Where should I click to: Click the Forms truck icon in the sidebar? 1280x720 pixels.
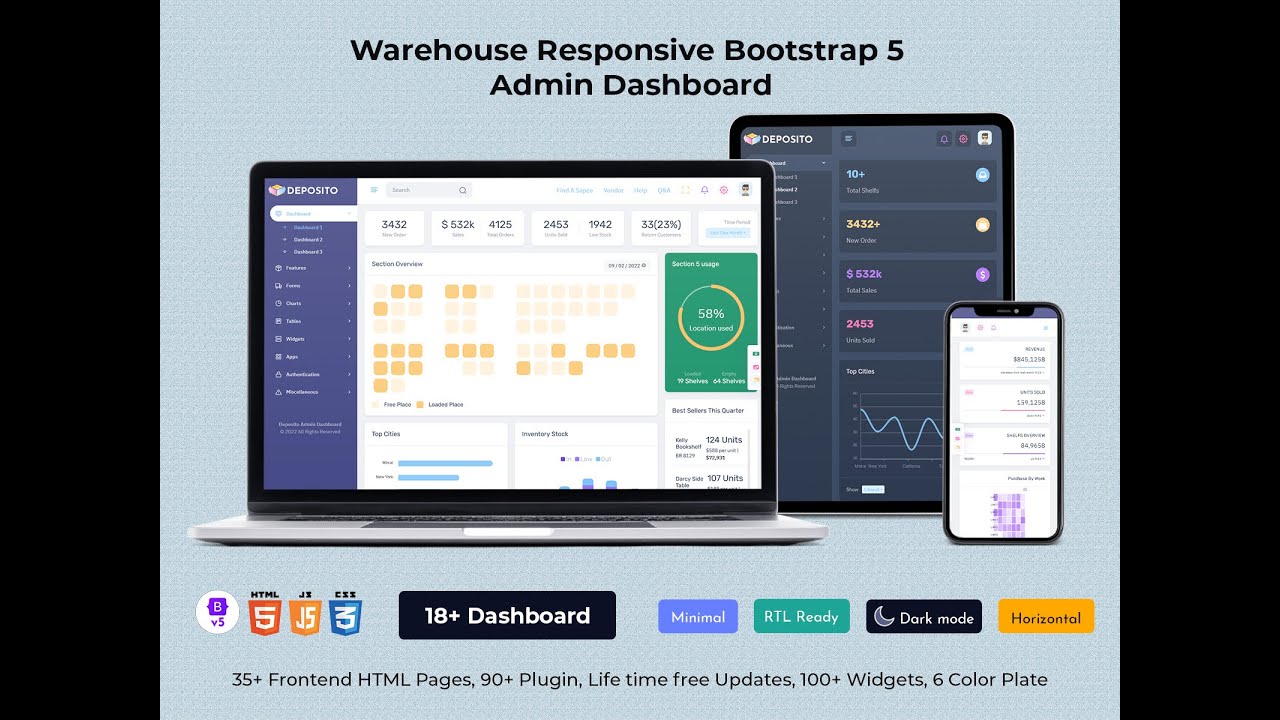pyautogui.click(x=278, y=286)
